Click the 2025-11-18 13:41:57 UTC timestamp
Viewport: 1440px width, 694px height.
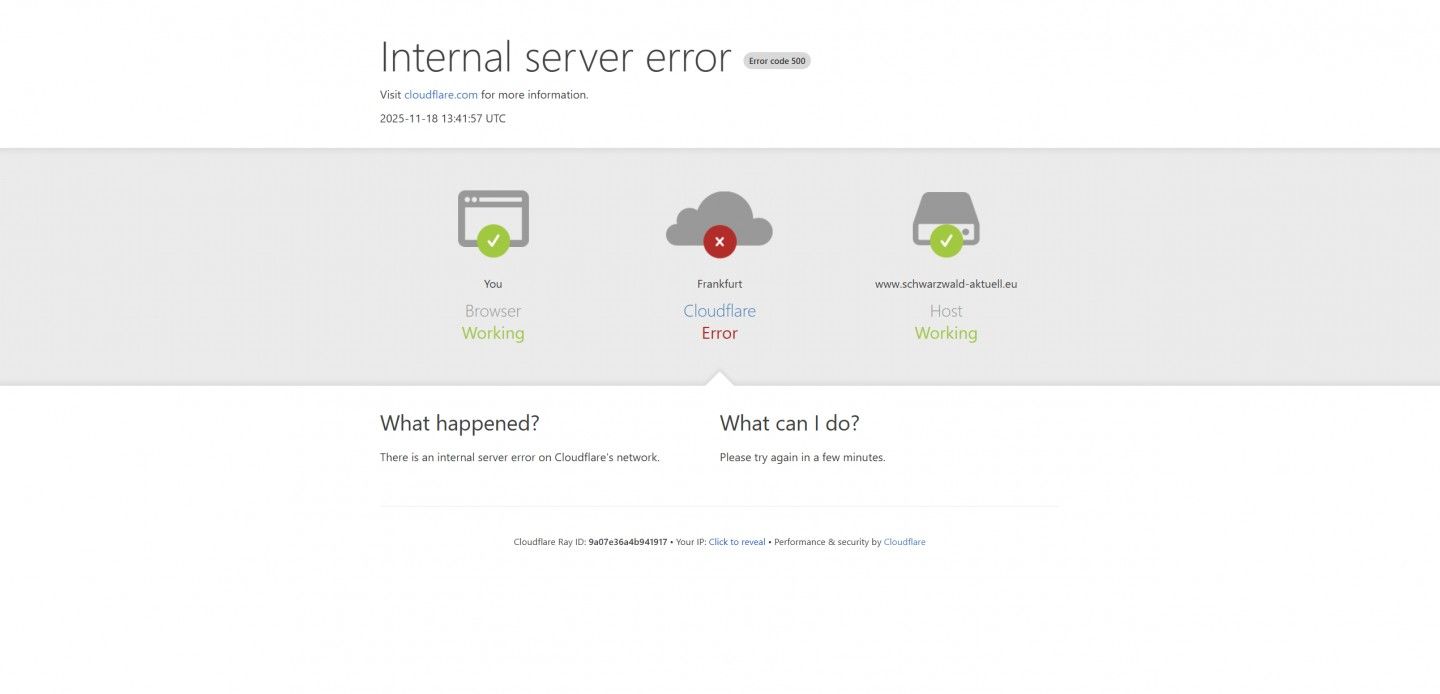pyautogui.click(x=443, y=118)
